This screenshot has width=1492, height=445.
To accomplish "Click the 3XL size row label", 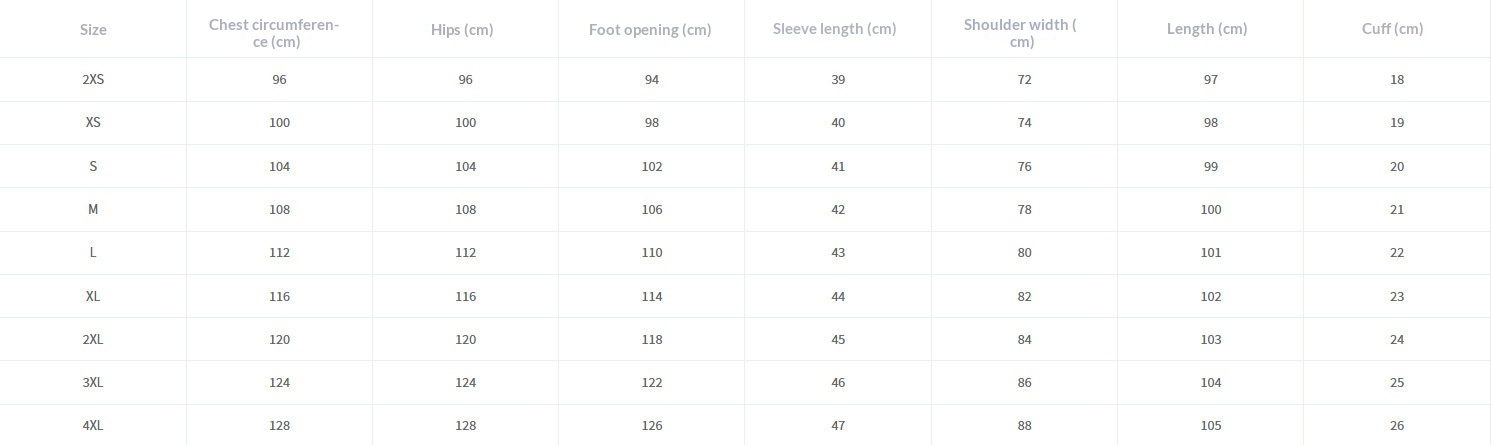I will [93, 383].
